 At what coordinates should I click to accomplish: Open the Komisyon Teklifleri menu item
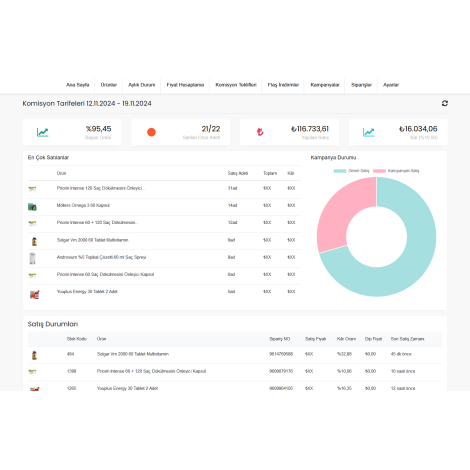(236, 85)
